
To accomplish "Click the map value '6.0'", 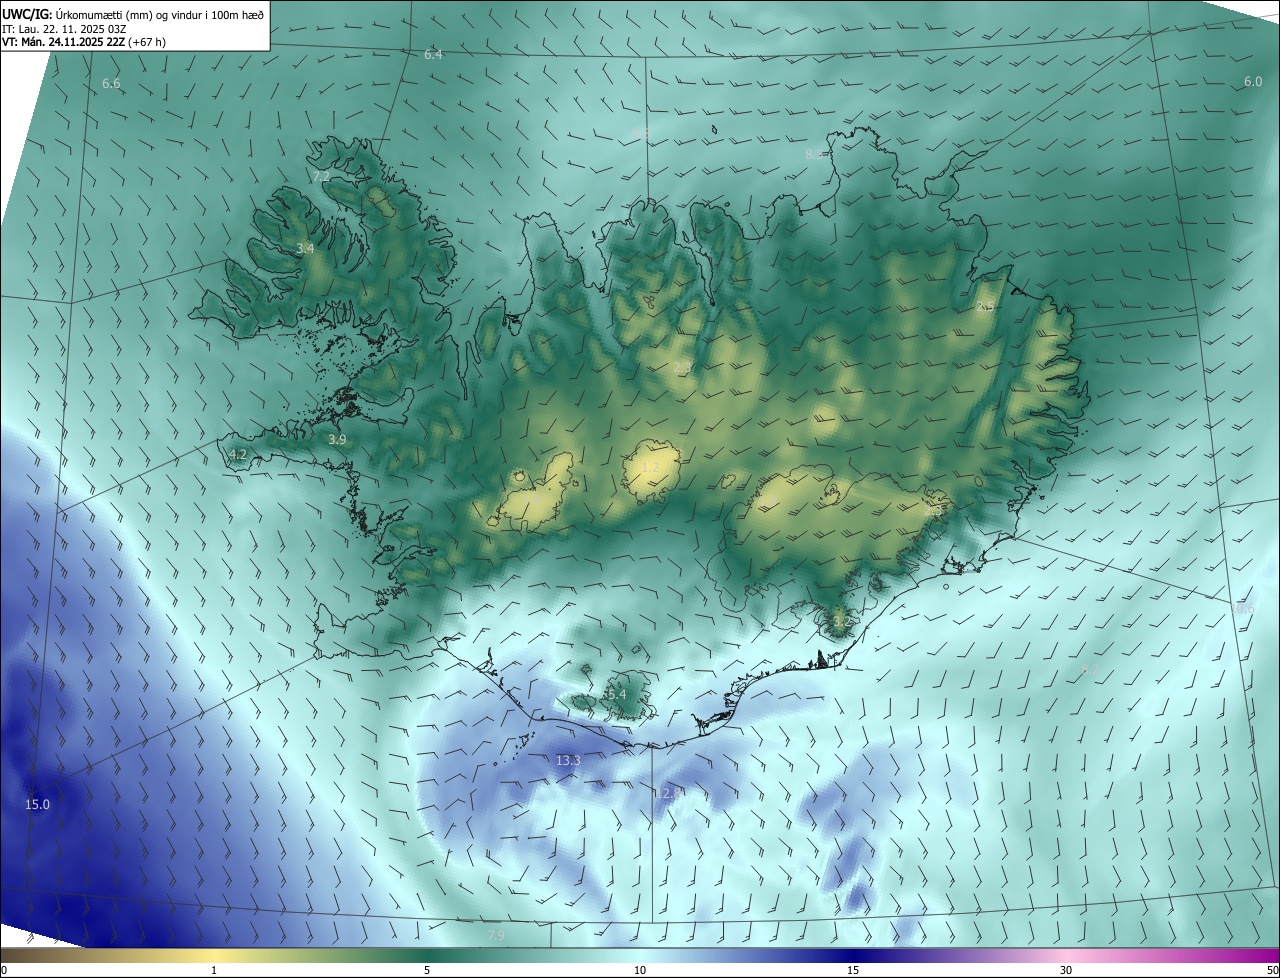I will 1253,81.
